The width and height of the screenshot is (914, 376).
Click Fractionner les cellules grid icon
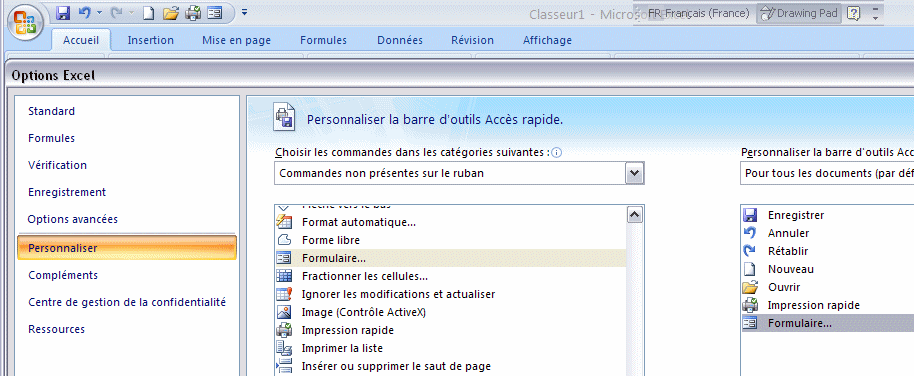(284, 276)
